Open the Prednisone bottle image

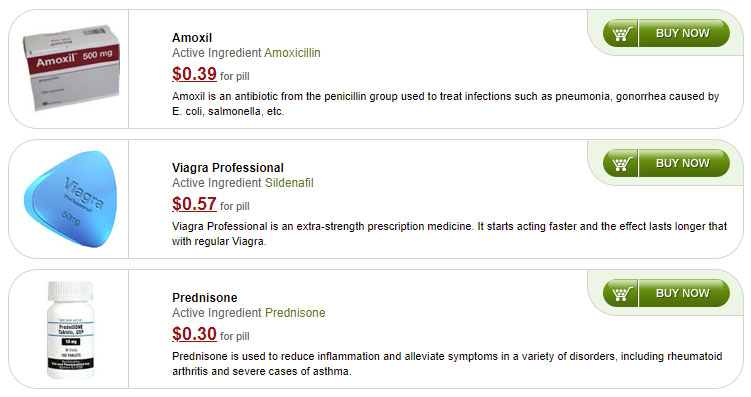point(71,329)
